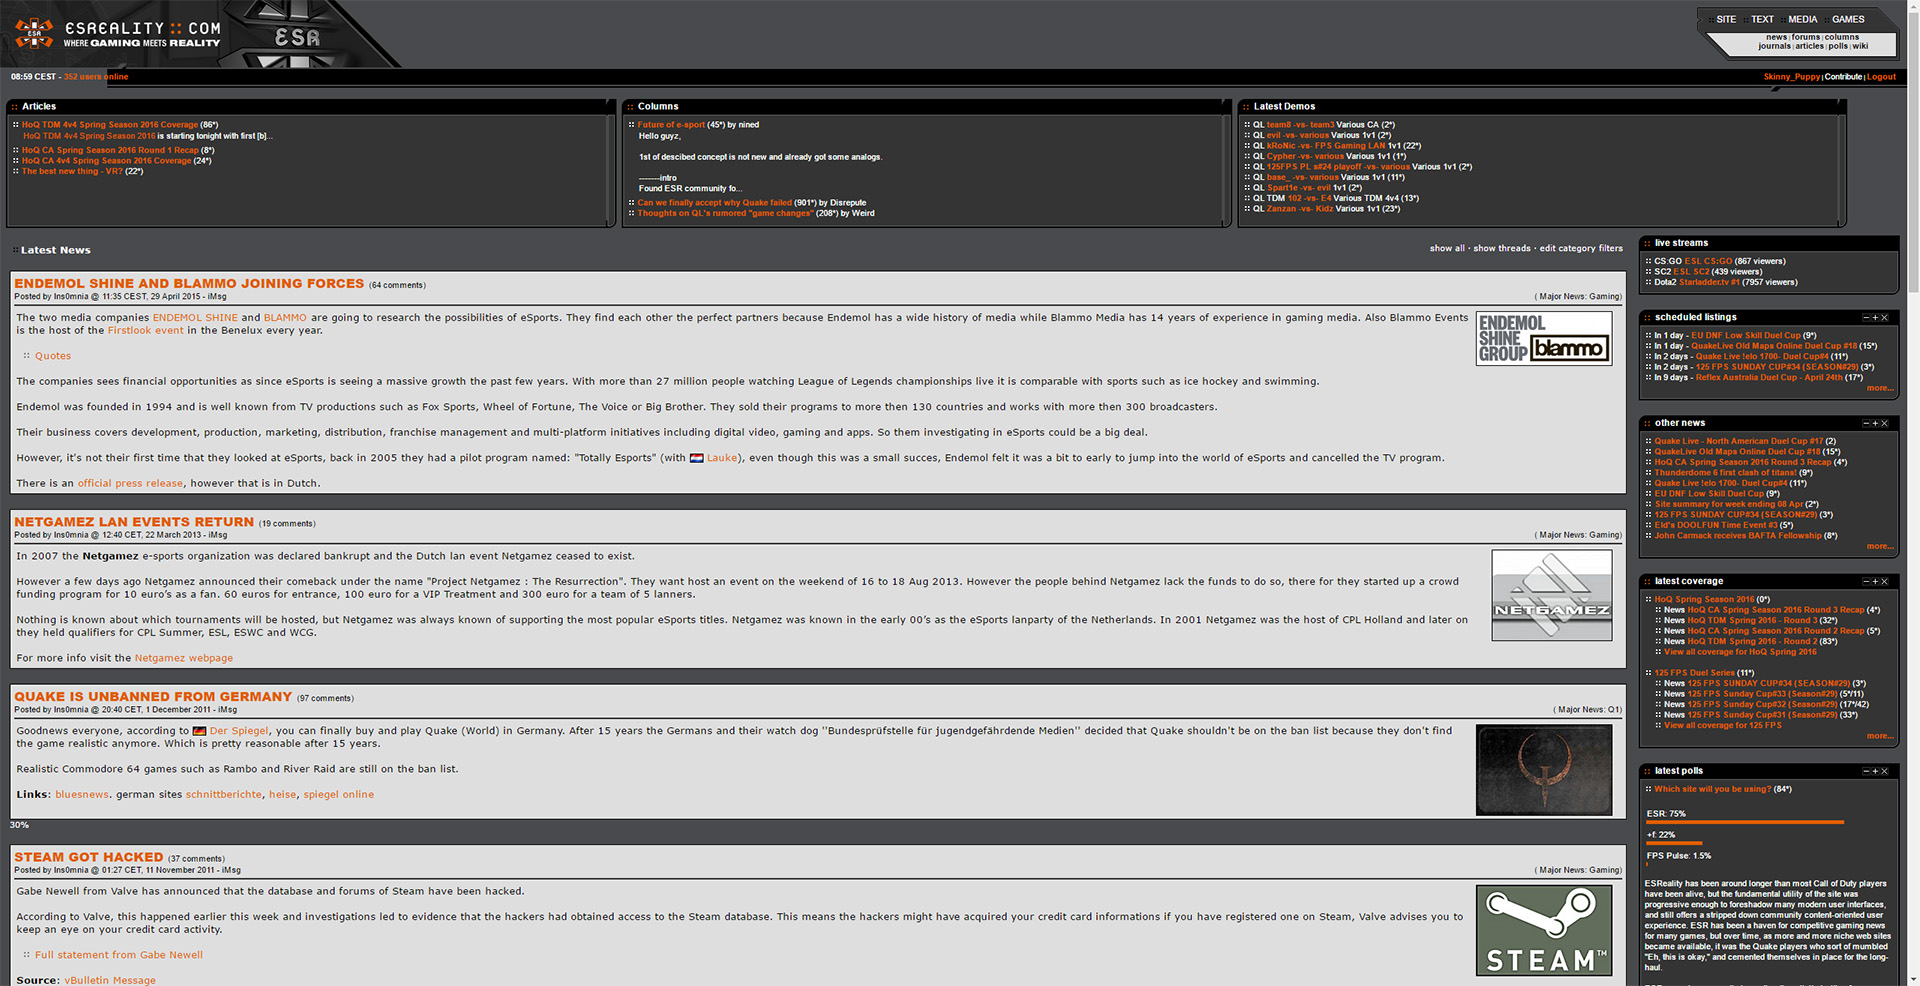Click the Logout link

[x=1880, y=77]
